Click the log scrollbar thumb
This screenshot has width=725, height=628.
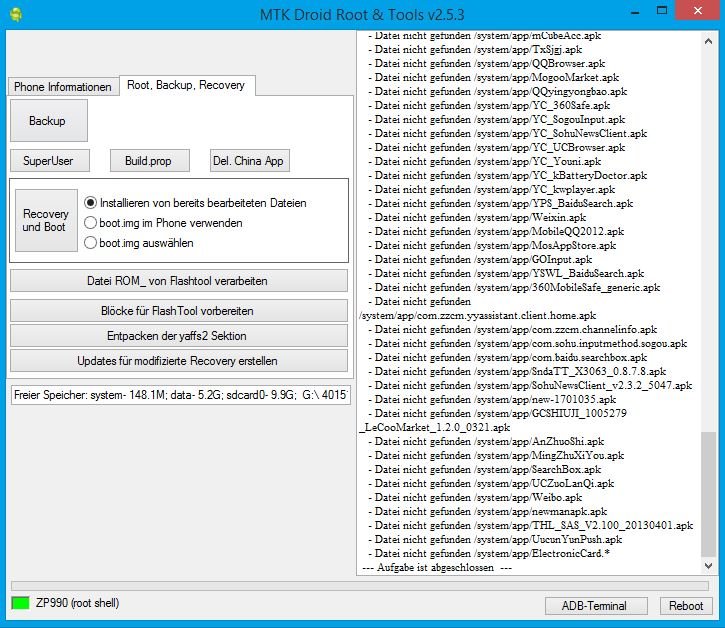pos(708,494)
